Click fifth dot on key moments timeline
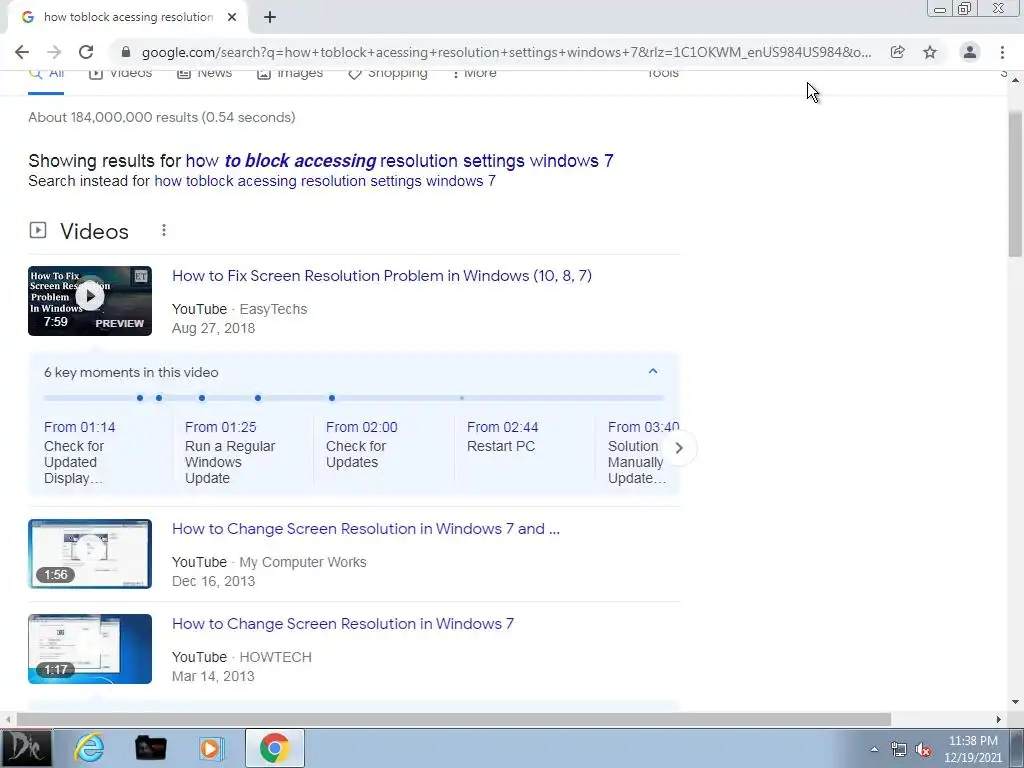Image resolution: width=1024 pixels, height=768 pixels. (x=332, y=398)
